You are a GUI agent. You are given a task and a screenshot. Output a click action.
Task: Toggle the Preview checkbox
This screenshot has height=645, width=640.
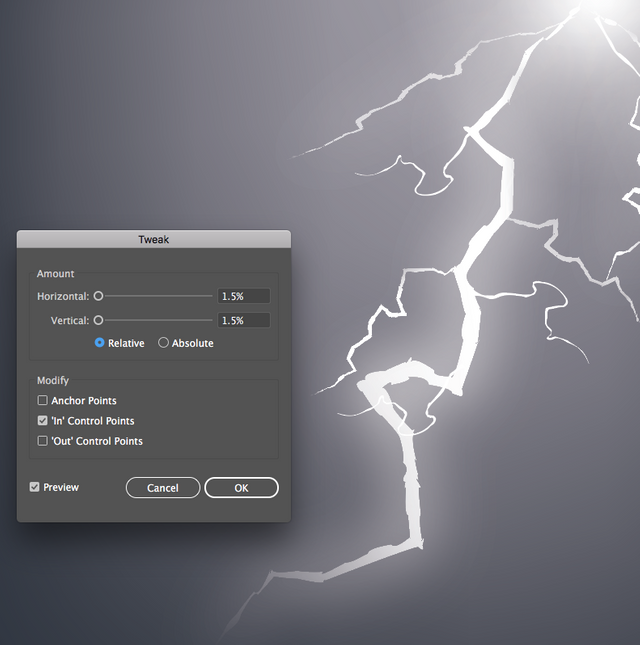(35, 487)
